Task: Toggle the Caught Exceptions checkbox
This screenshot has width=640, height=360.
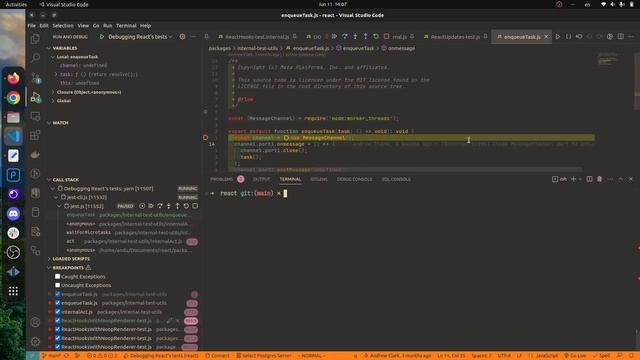Action: (x=58, y=277)
